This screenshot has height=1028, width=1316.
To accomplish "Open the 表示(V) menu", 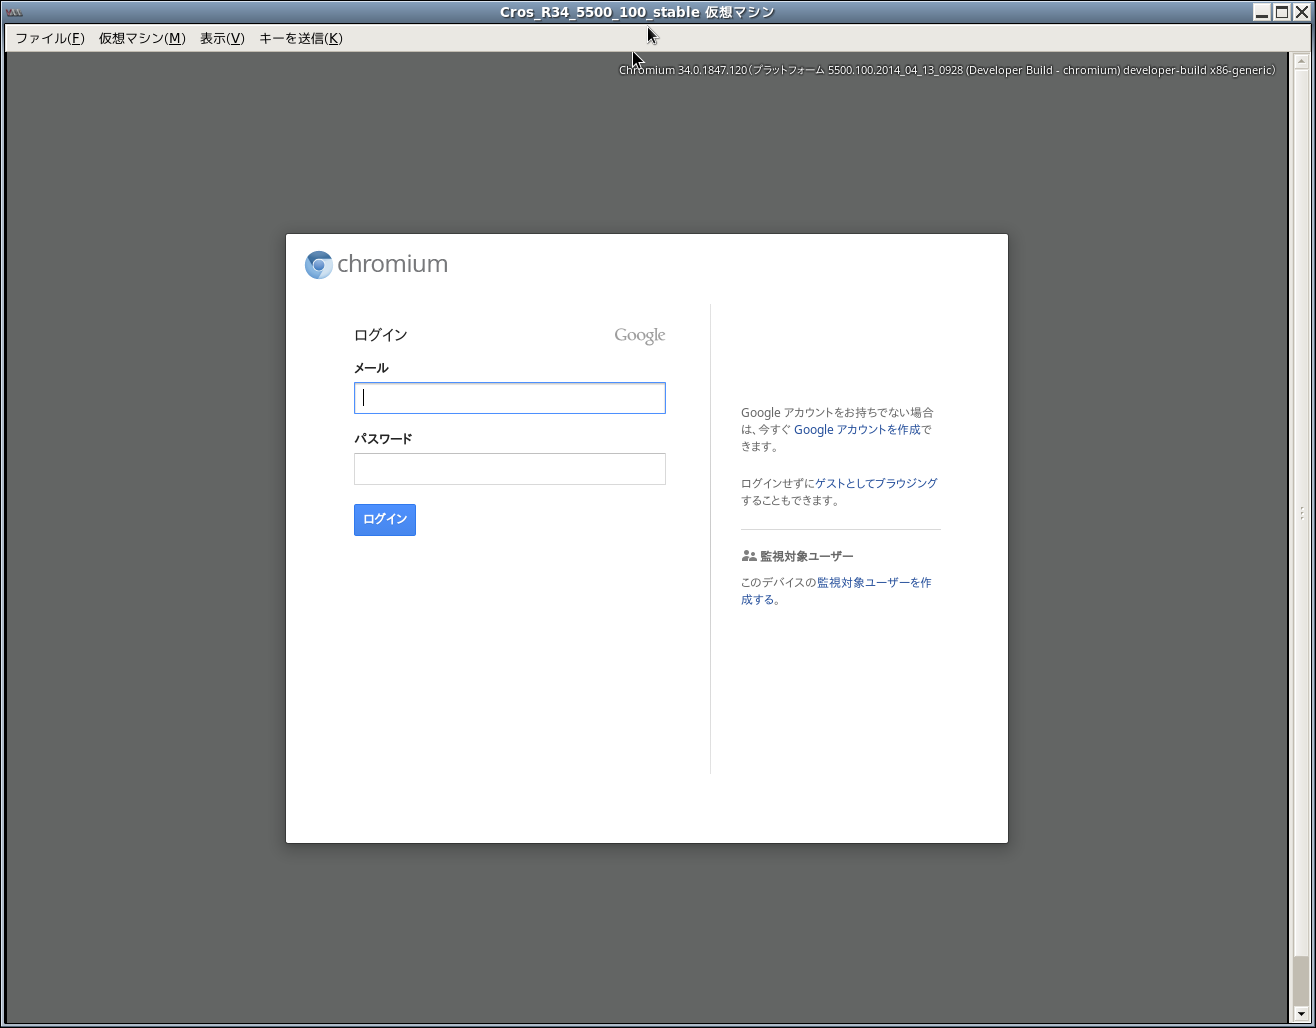I will (222, 38).
